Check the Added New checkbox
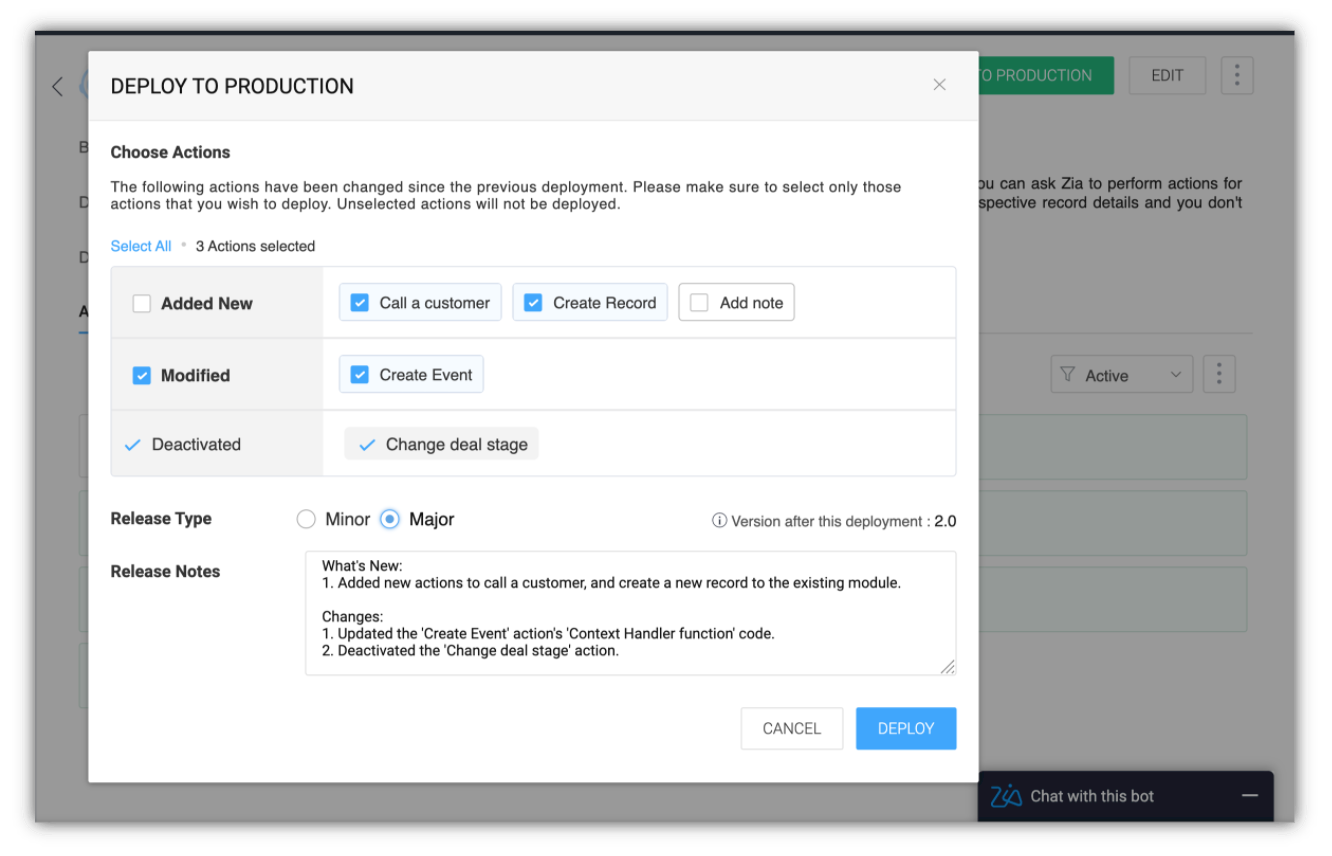This screenshot has width=1332, height=856. 142,303
